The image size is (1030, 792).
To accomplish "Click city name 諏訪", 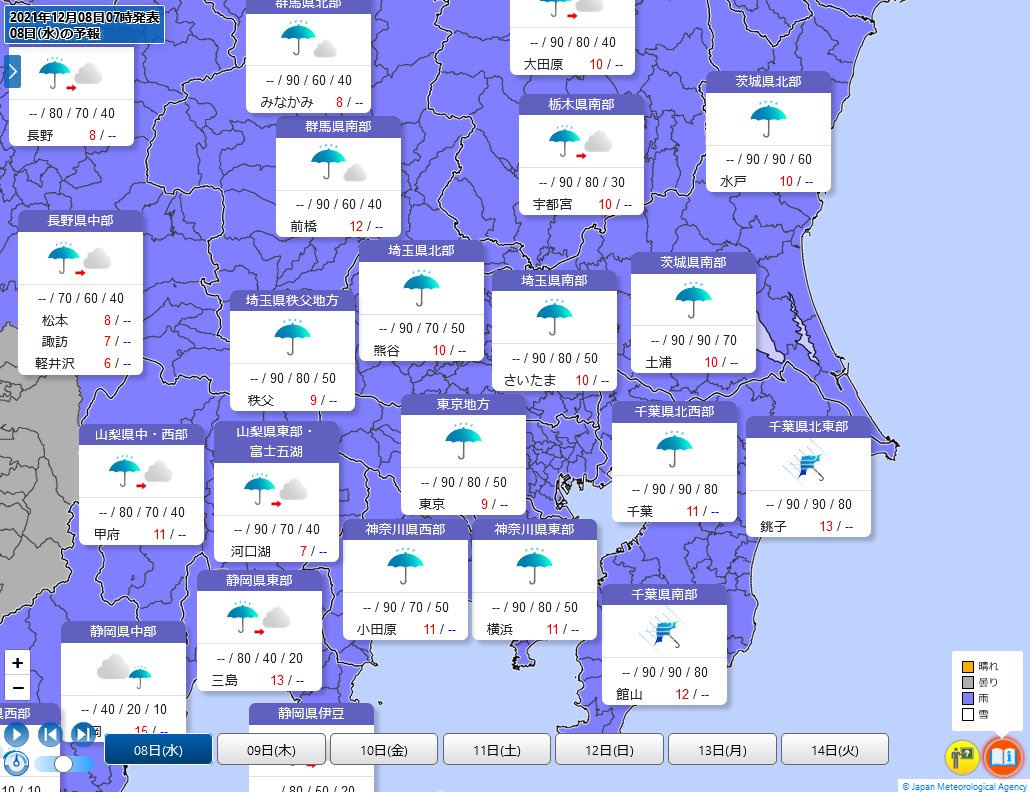I will [55, 341].
